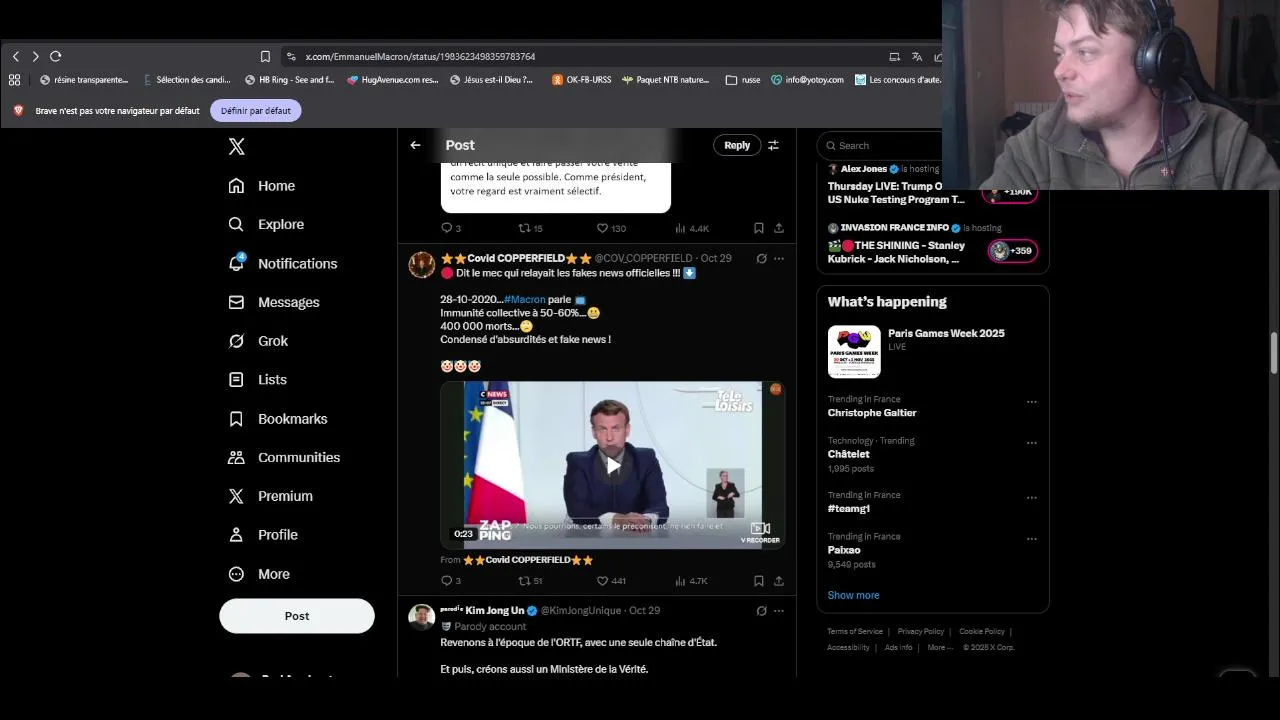The image size is (1280, 720).
Task: Open Lists in sidebar
Action: pyautogui.click(x=258, y=380)
